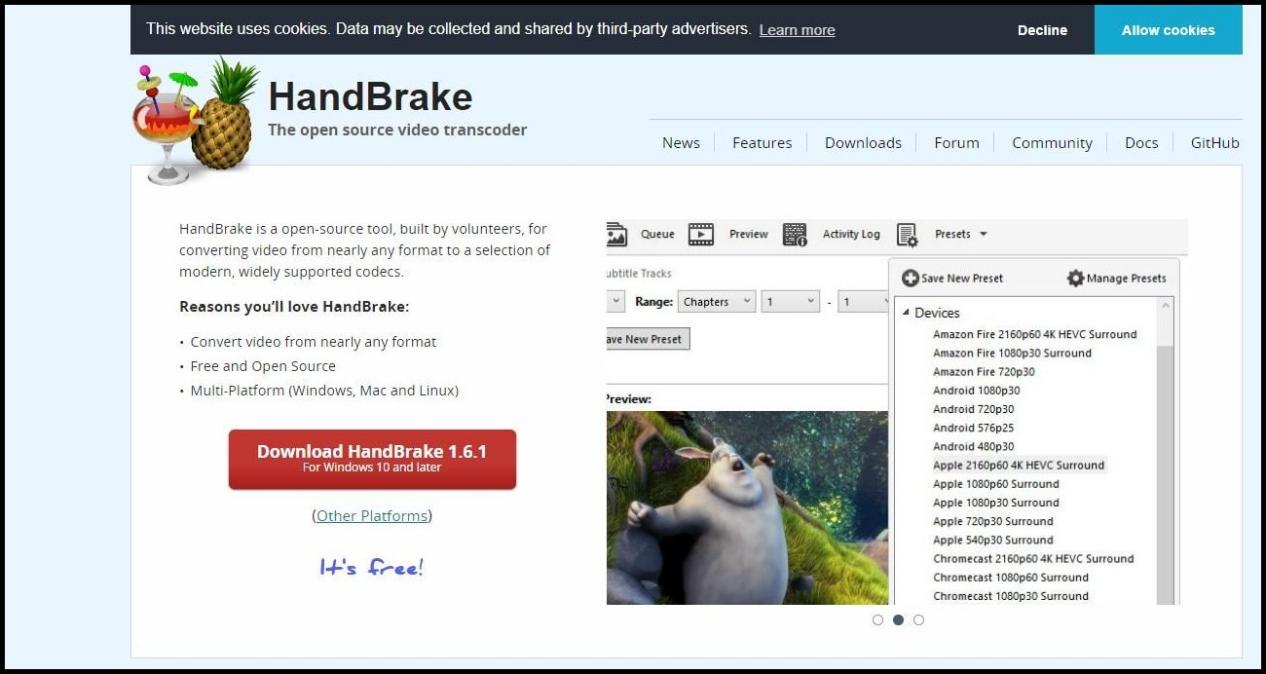Open the Community page
This screenshot has height=674, width=1266.
(x=1052, y=143)
